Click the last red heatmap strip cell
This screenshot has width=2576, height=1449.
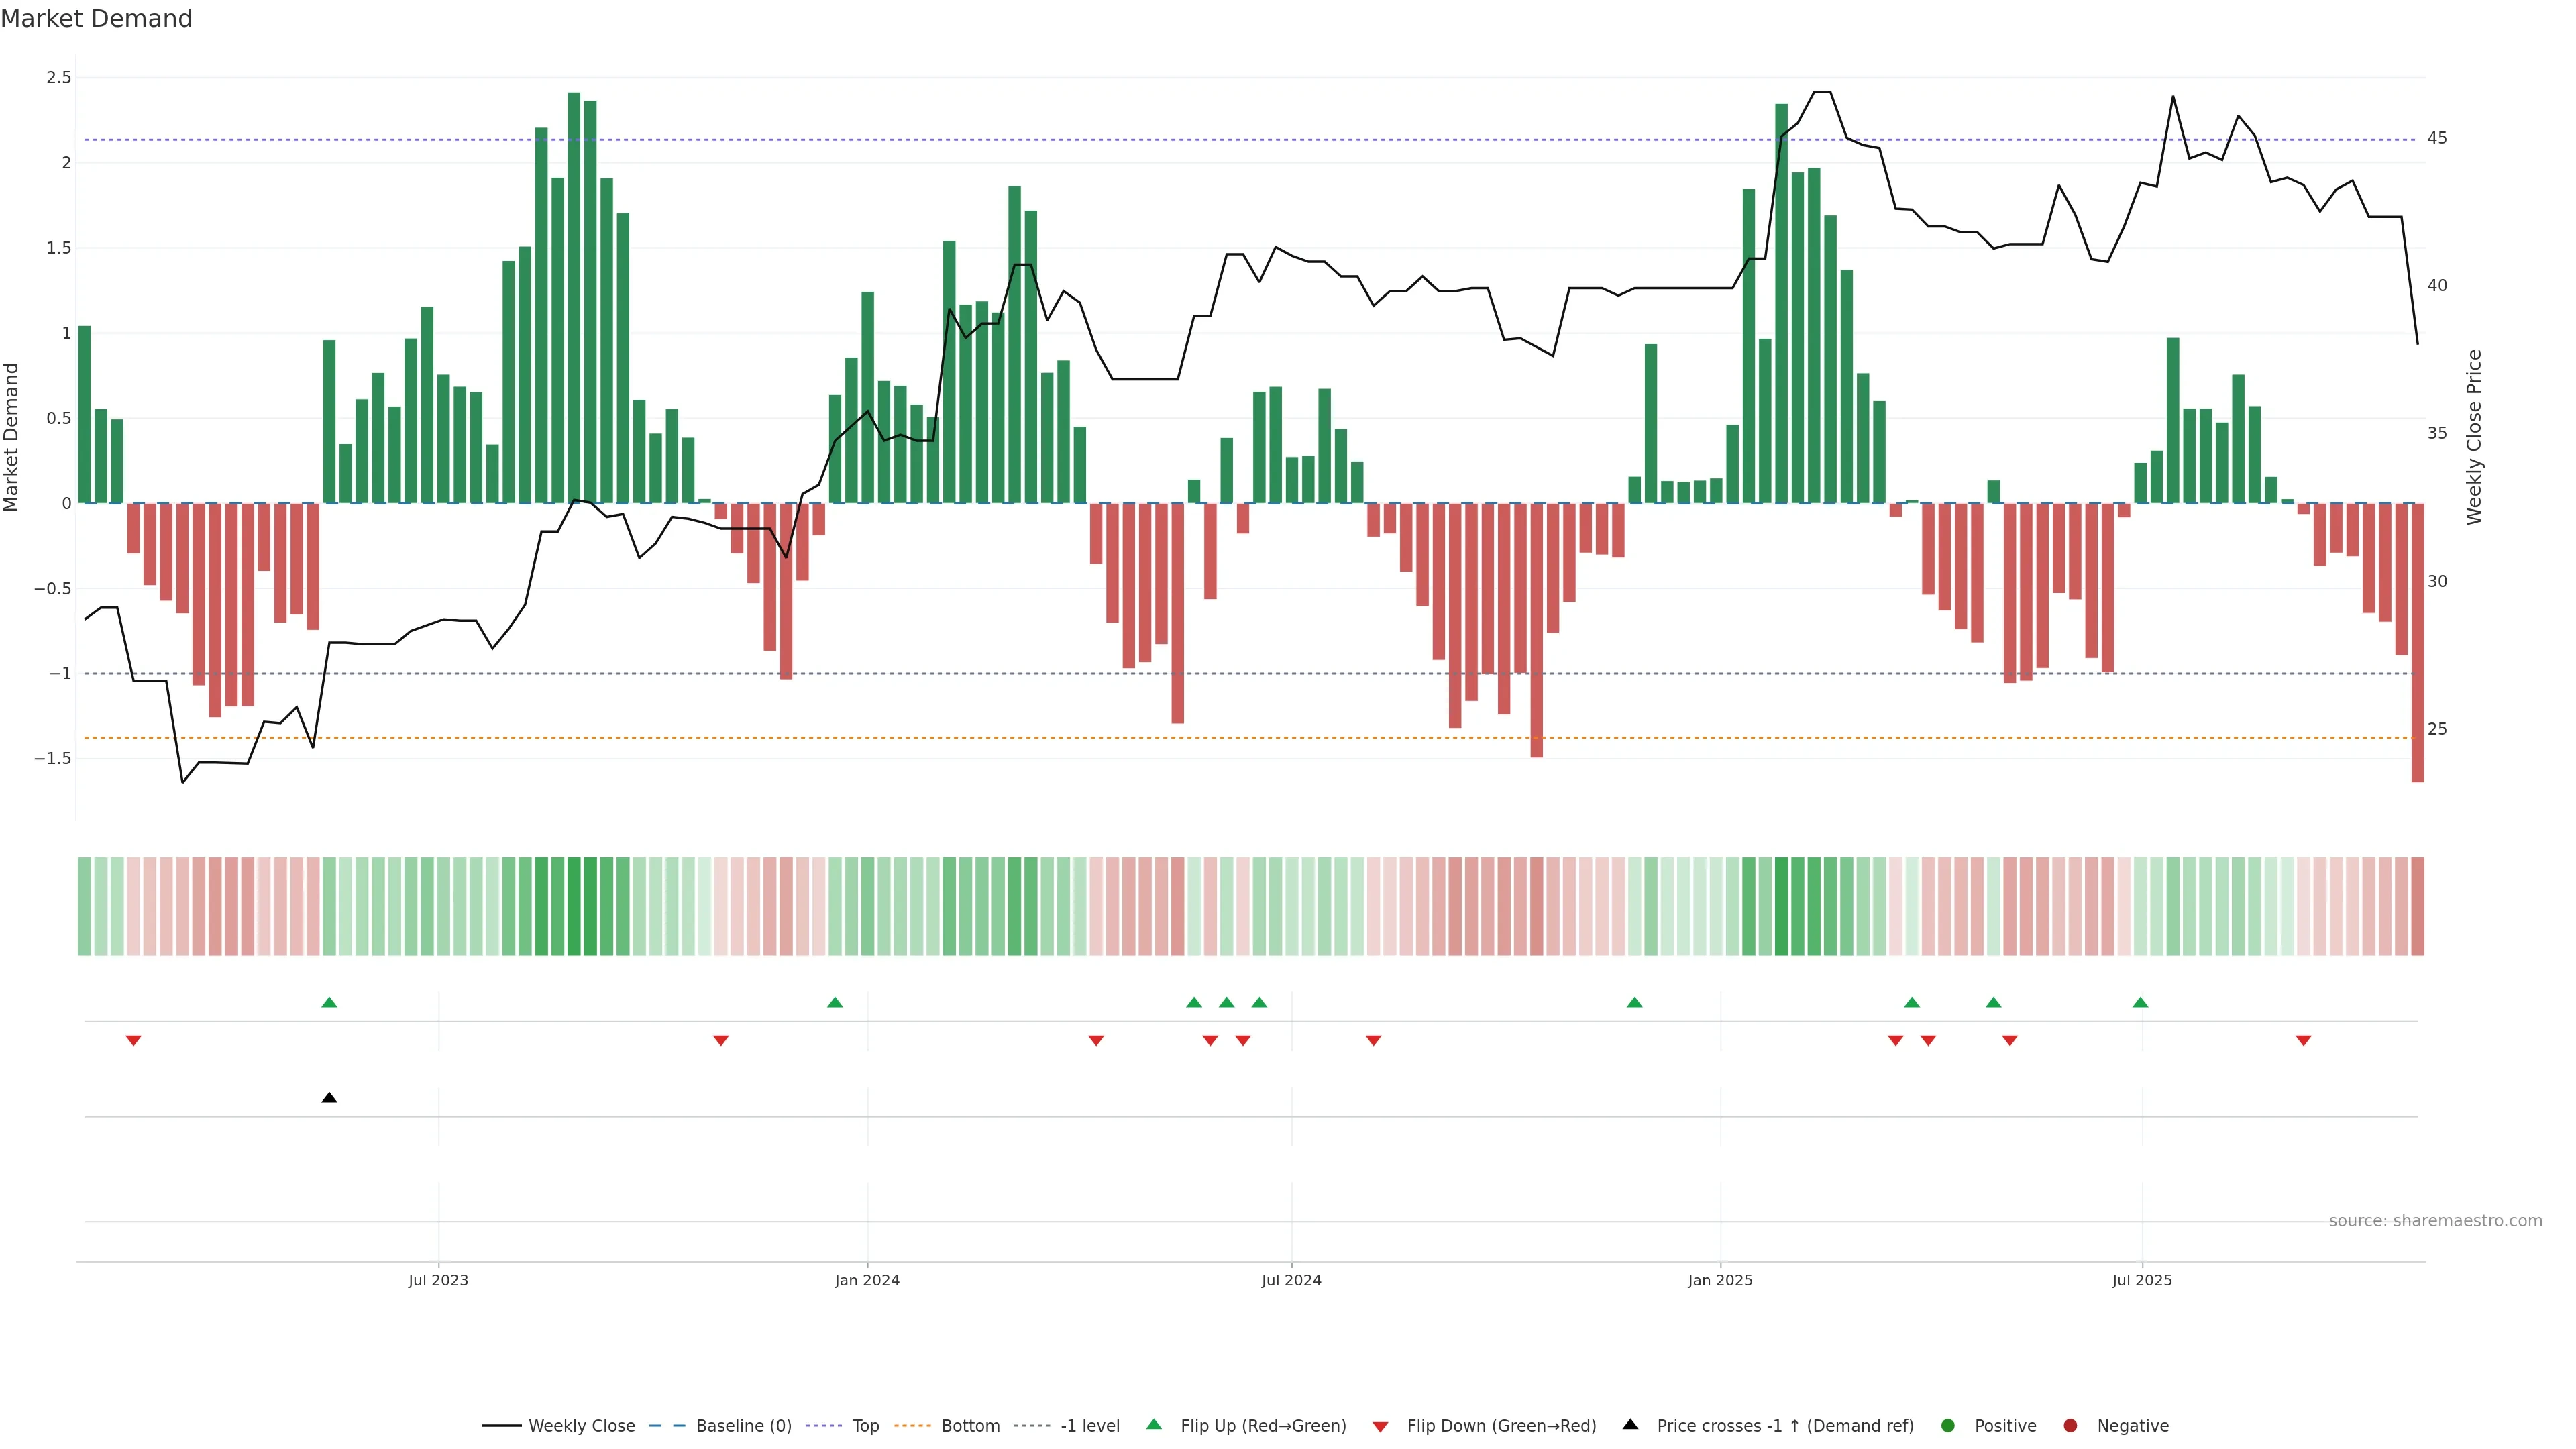(x=2417, y=906)
